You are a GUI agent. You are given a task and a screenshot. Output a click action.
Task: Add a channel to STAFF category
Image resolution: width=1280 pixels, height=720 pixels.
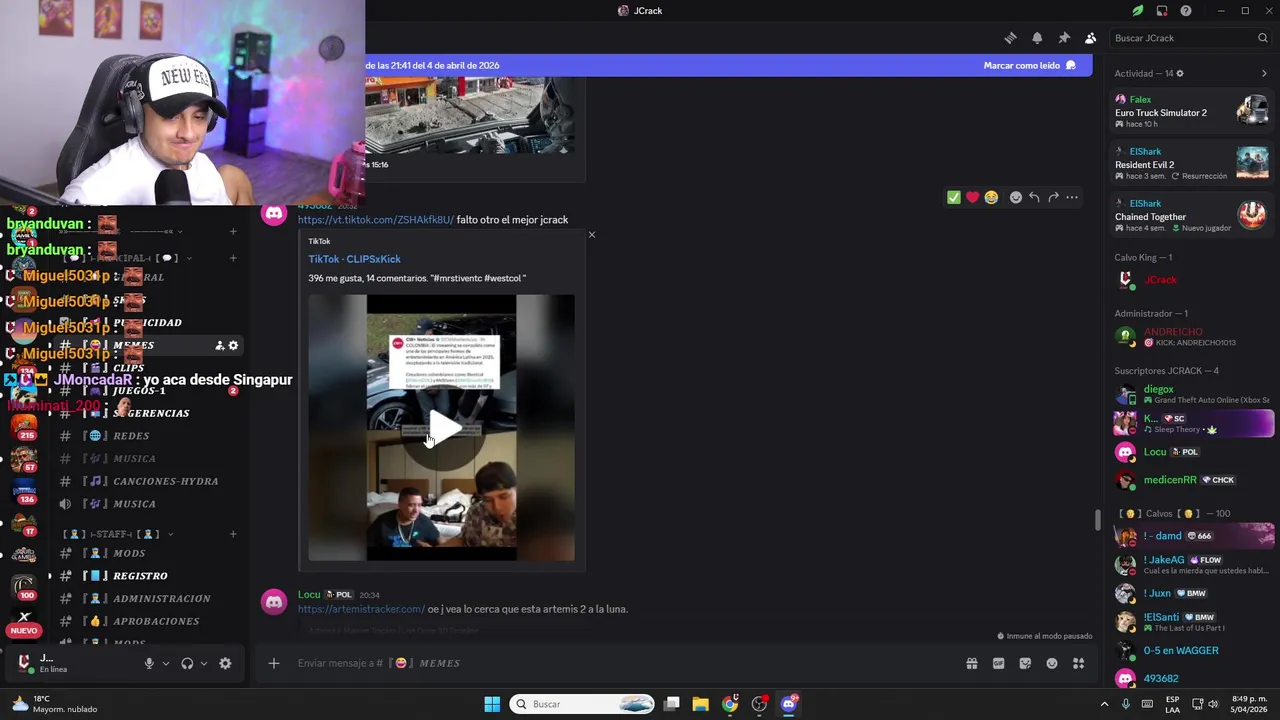233,534
